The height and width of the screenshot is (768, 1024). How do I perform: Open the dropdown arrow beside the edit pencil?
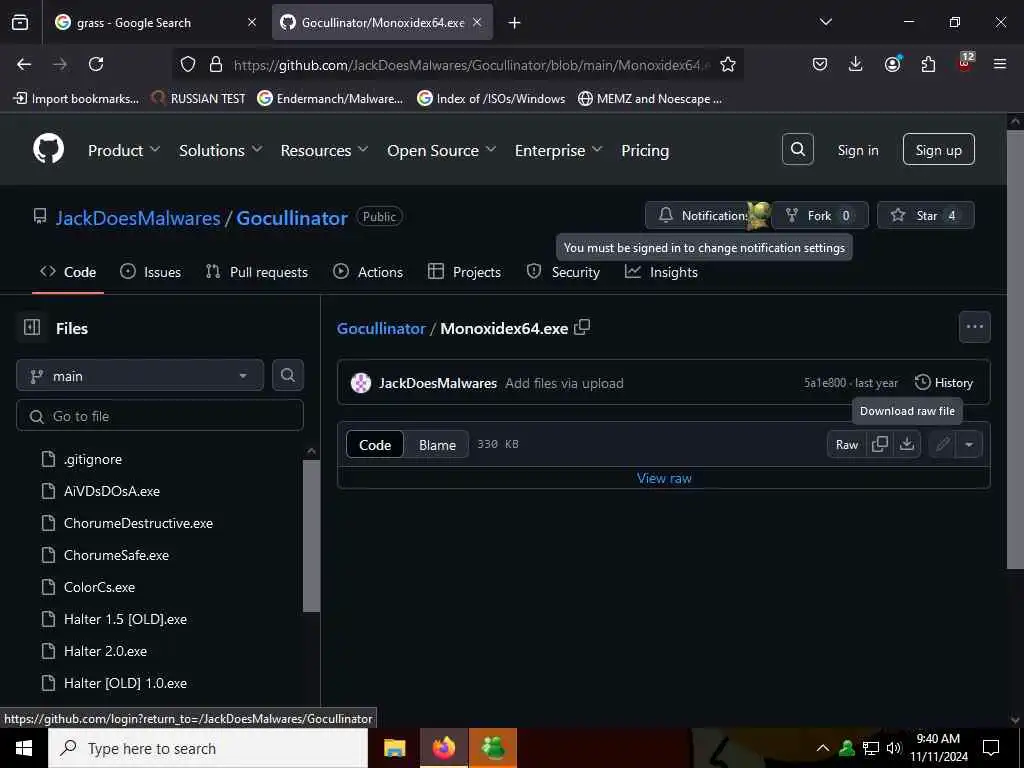[969, 444]
